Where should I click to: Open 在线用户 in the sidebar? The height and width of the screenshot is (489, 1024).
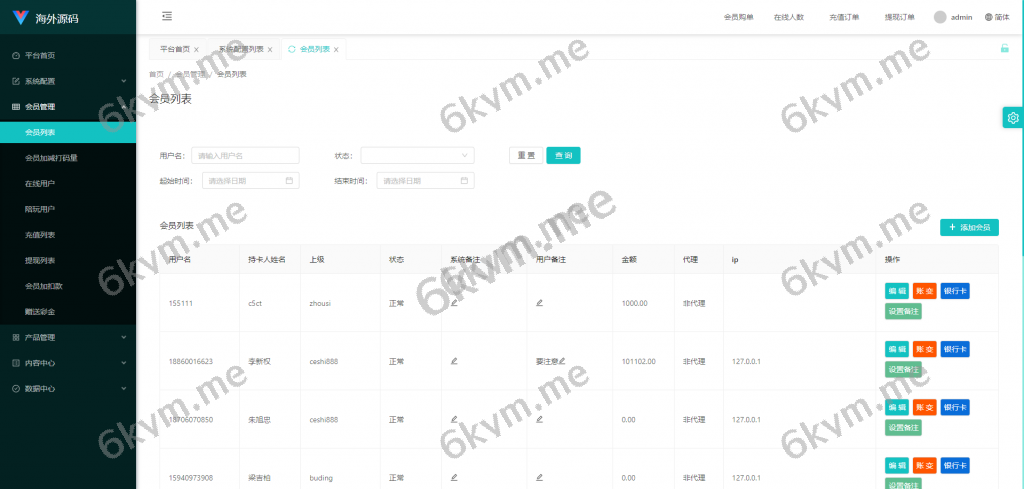click(68, 183)
